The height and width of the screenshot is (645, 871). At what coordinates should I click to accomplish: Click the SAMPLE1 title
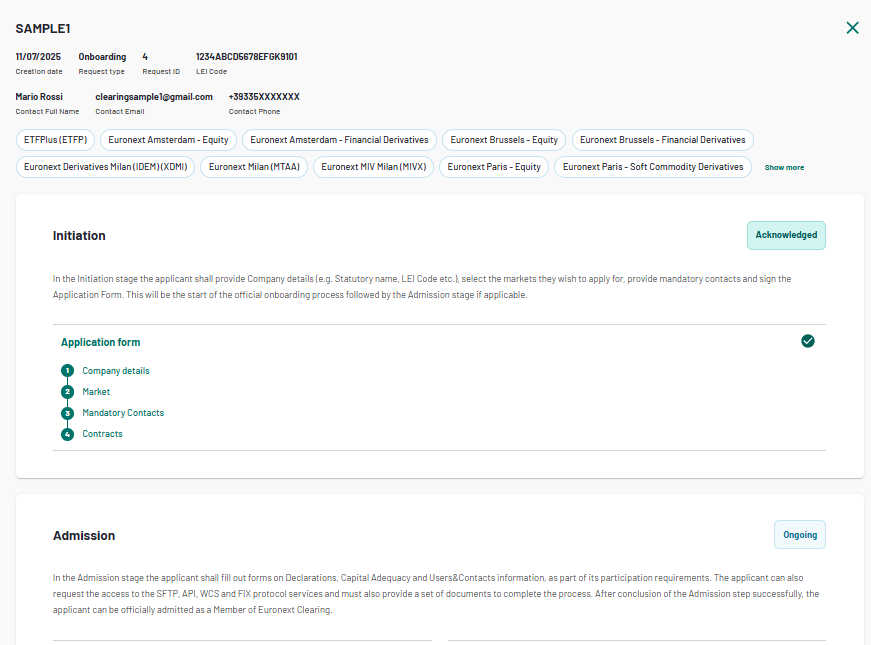(43, 29)
